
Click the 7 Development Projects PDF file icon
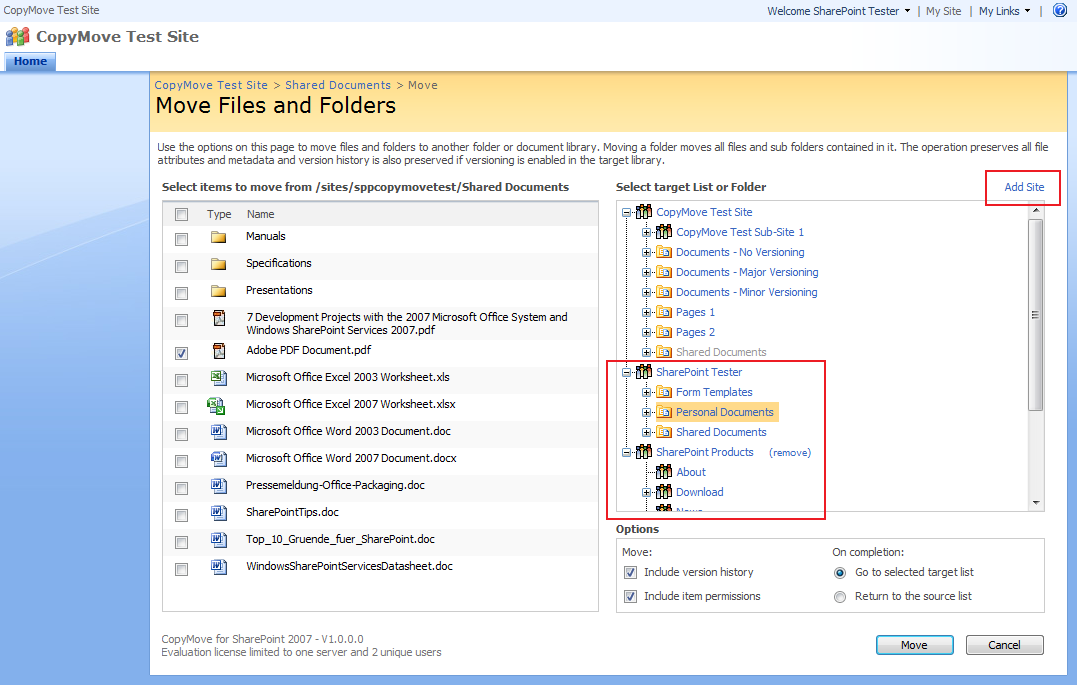point(218,318)
